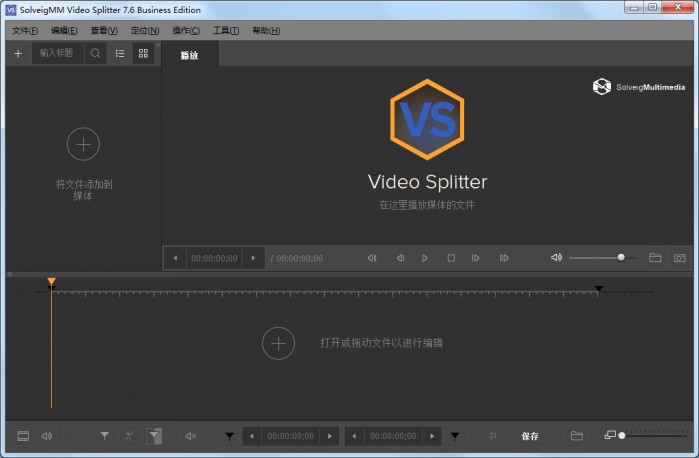Jump to previous marker in player
The image size is (699, 458).
pos(372,258)
